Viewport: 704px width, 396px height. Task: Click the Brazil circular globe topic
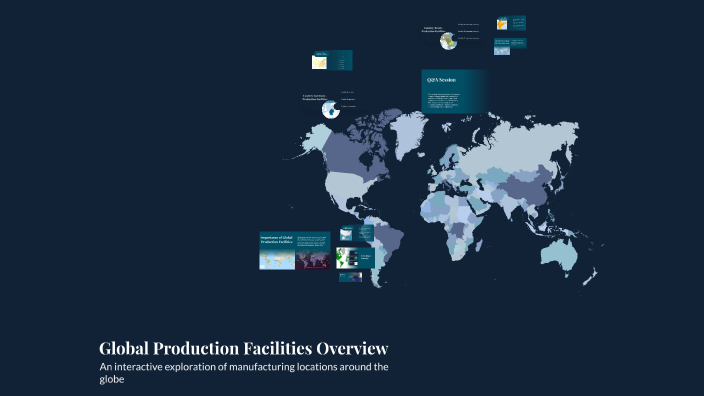[x=448, y=41]
